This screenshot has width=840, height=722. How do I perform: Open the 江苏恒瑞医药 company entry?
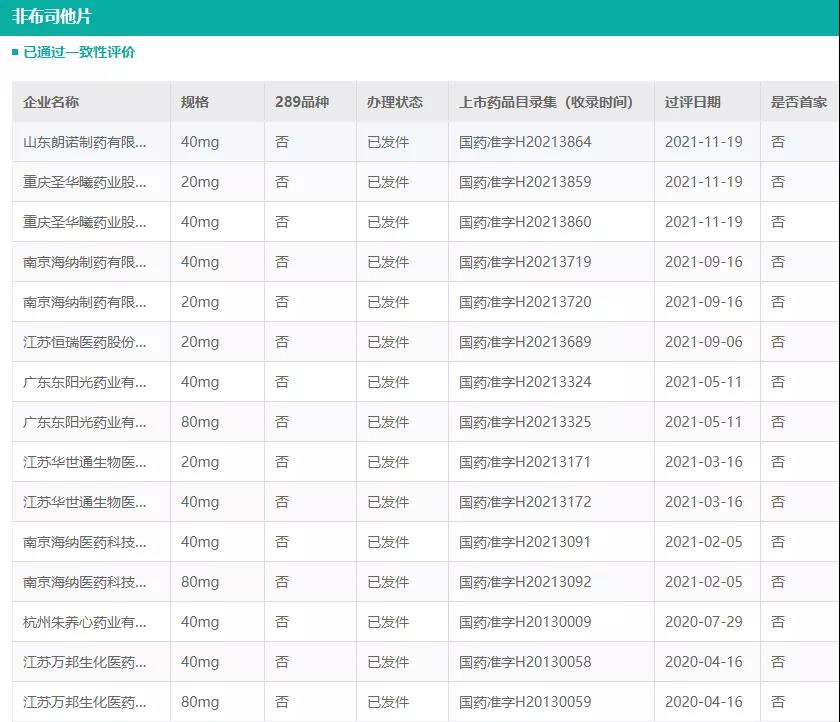pos(85,342)
